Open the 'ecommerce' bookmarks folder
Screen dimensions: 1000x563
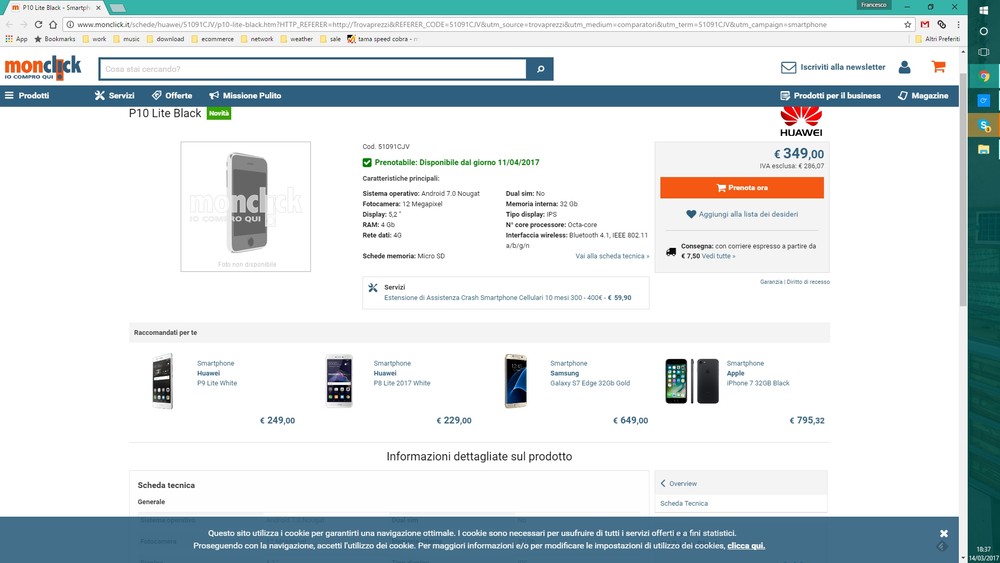(x=212, y=39)
